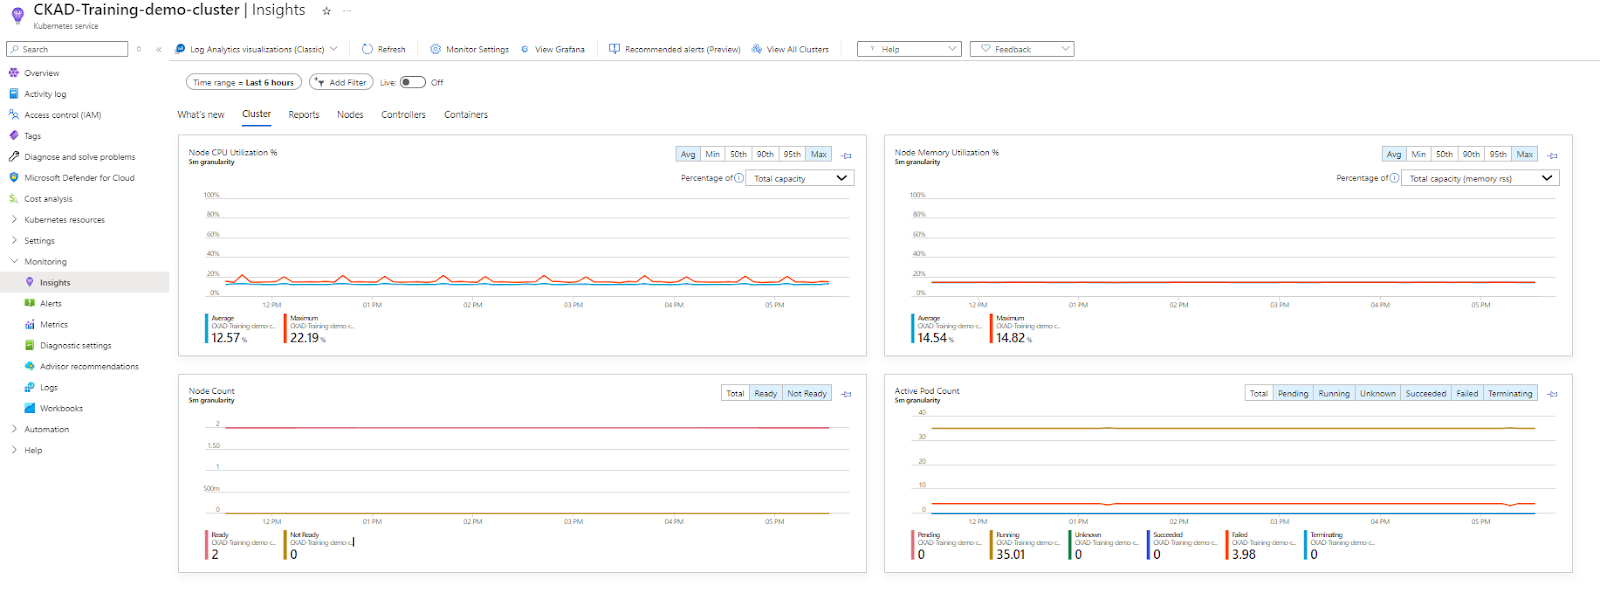Click the Diagnostic settings icon

[x=30, y=346]
